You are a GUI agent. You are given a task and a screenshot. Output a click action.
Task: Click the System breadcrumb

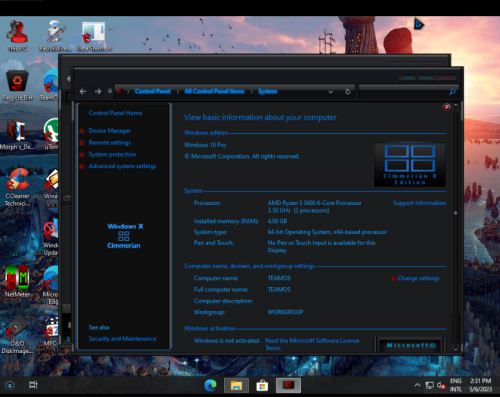(x=267, y=91)
